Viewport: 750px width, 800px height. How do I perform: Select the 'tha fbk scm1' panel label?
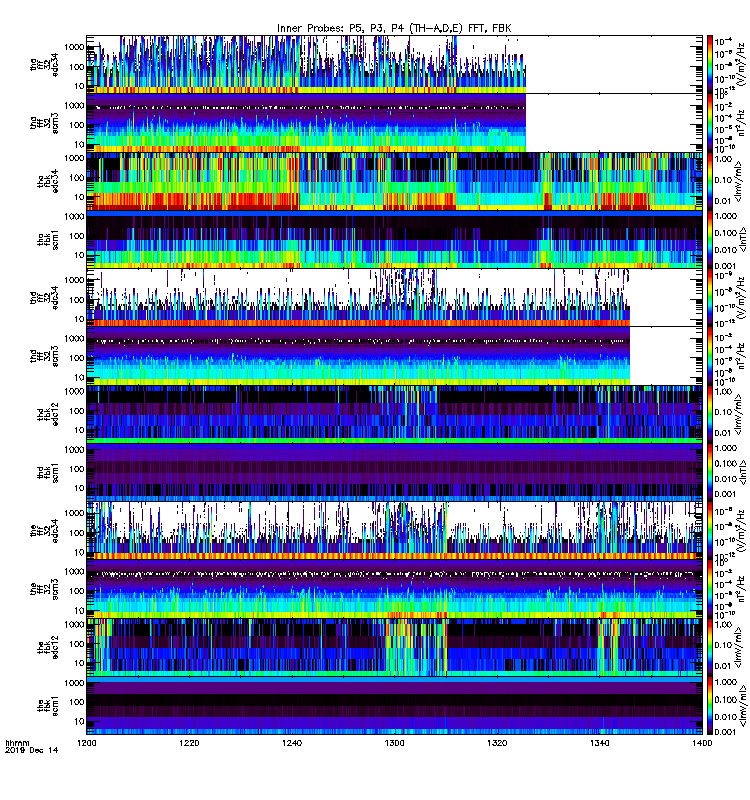[48, 240]
